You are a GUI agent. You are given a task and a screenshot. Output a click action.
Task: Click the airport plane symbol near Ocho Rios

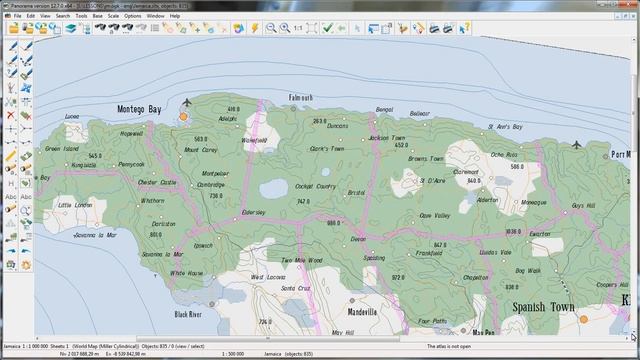pyautogui.click(x=576, y=144)
